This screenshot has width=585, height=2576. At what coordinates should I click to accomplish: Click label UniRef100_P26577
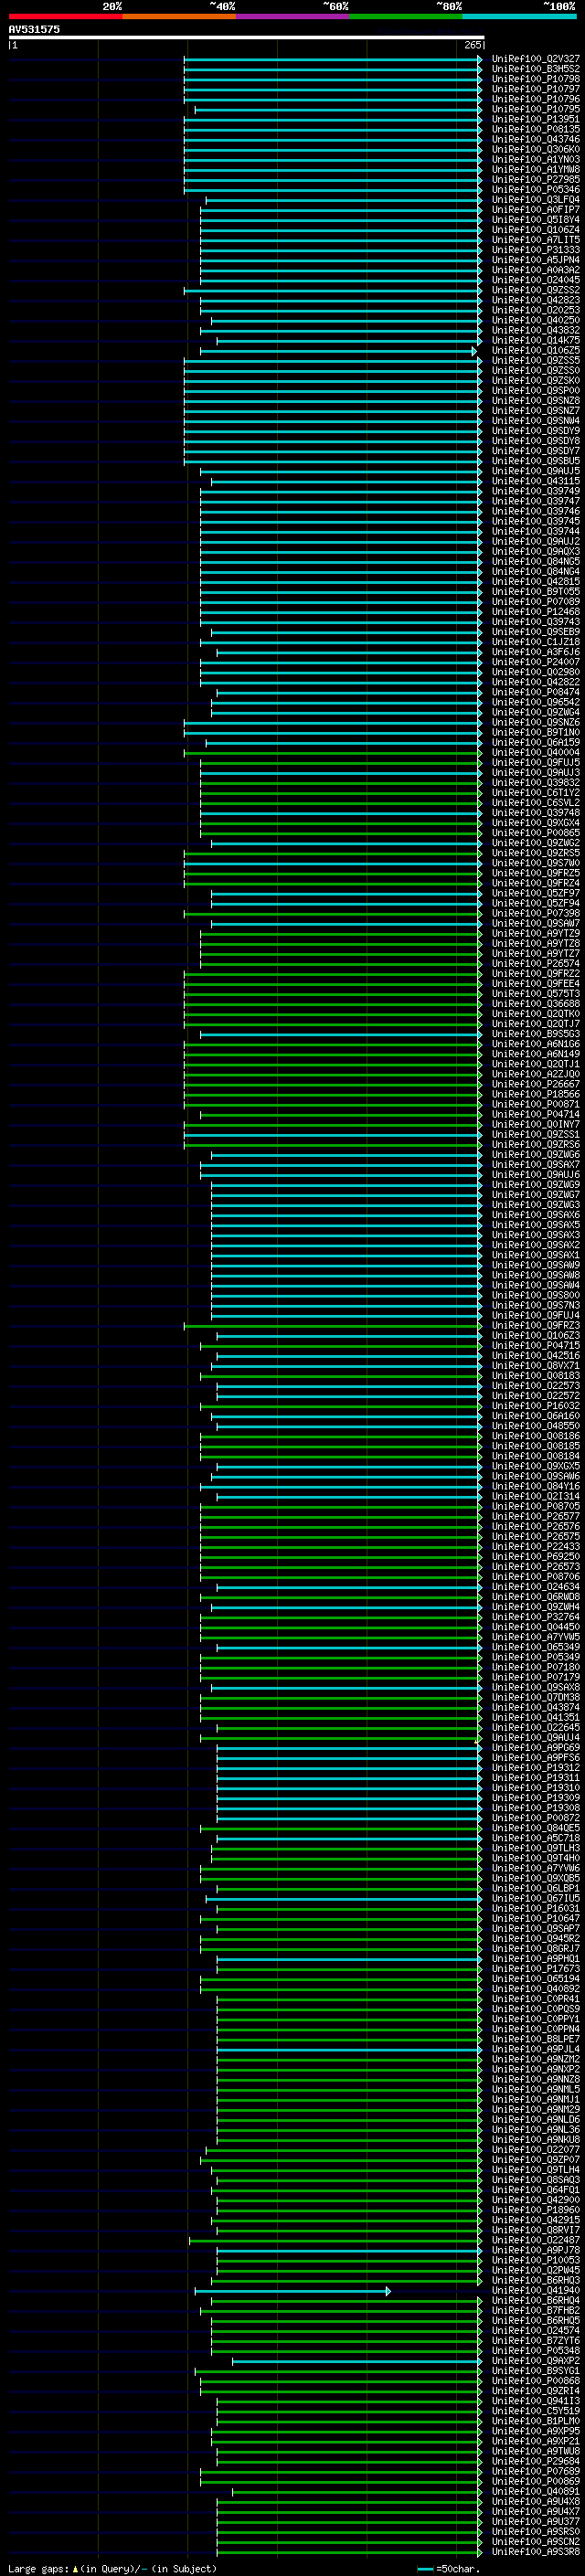tap(535, 1517)
